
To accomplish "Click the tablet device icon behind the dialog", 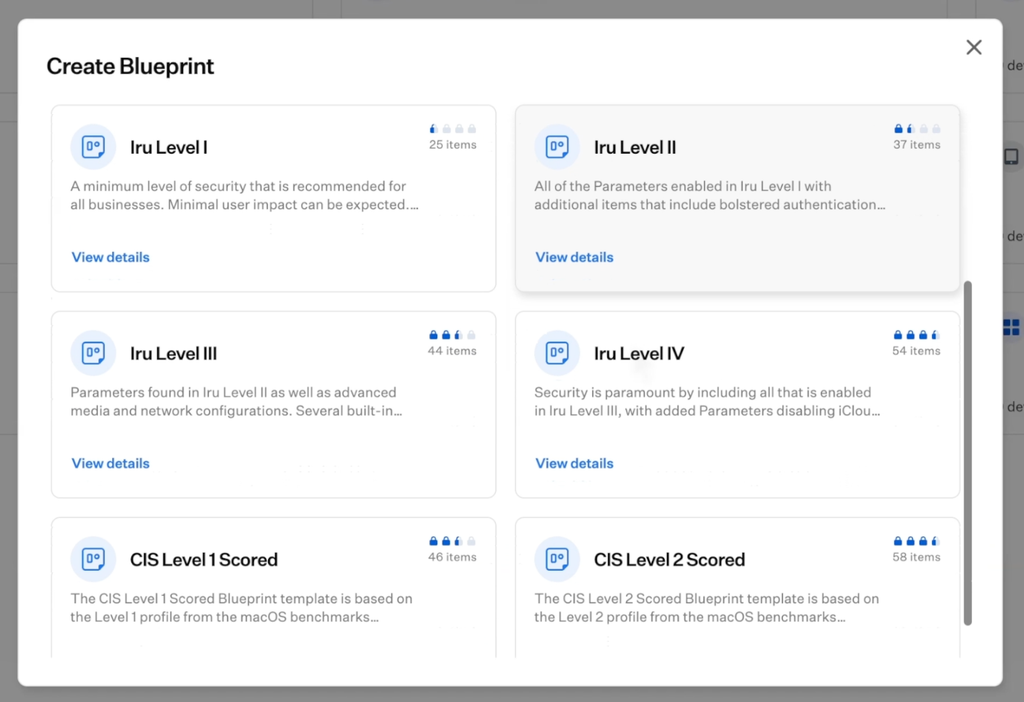I will [1011, 157].
